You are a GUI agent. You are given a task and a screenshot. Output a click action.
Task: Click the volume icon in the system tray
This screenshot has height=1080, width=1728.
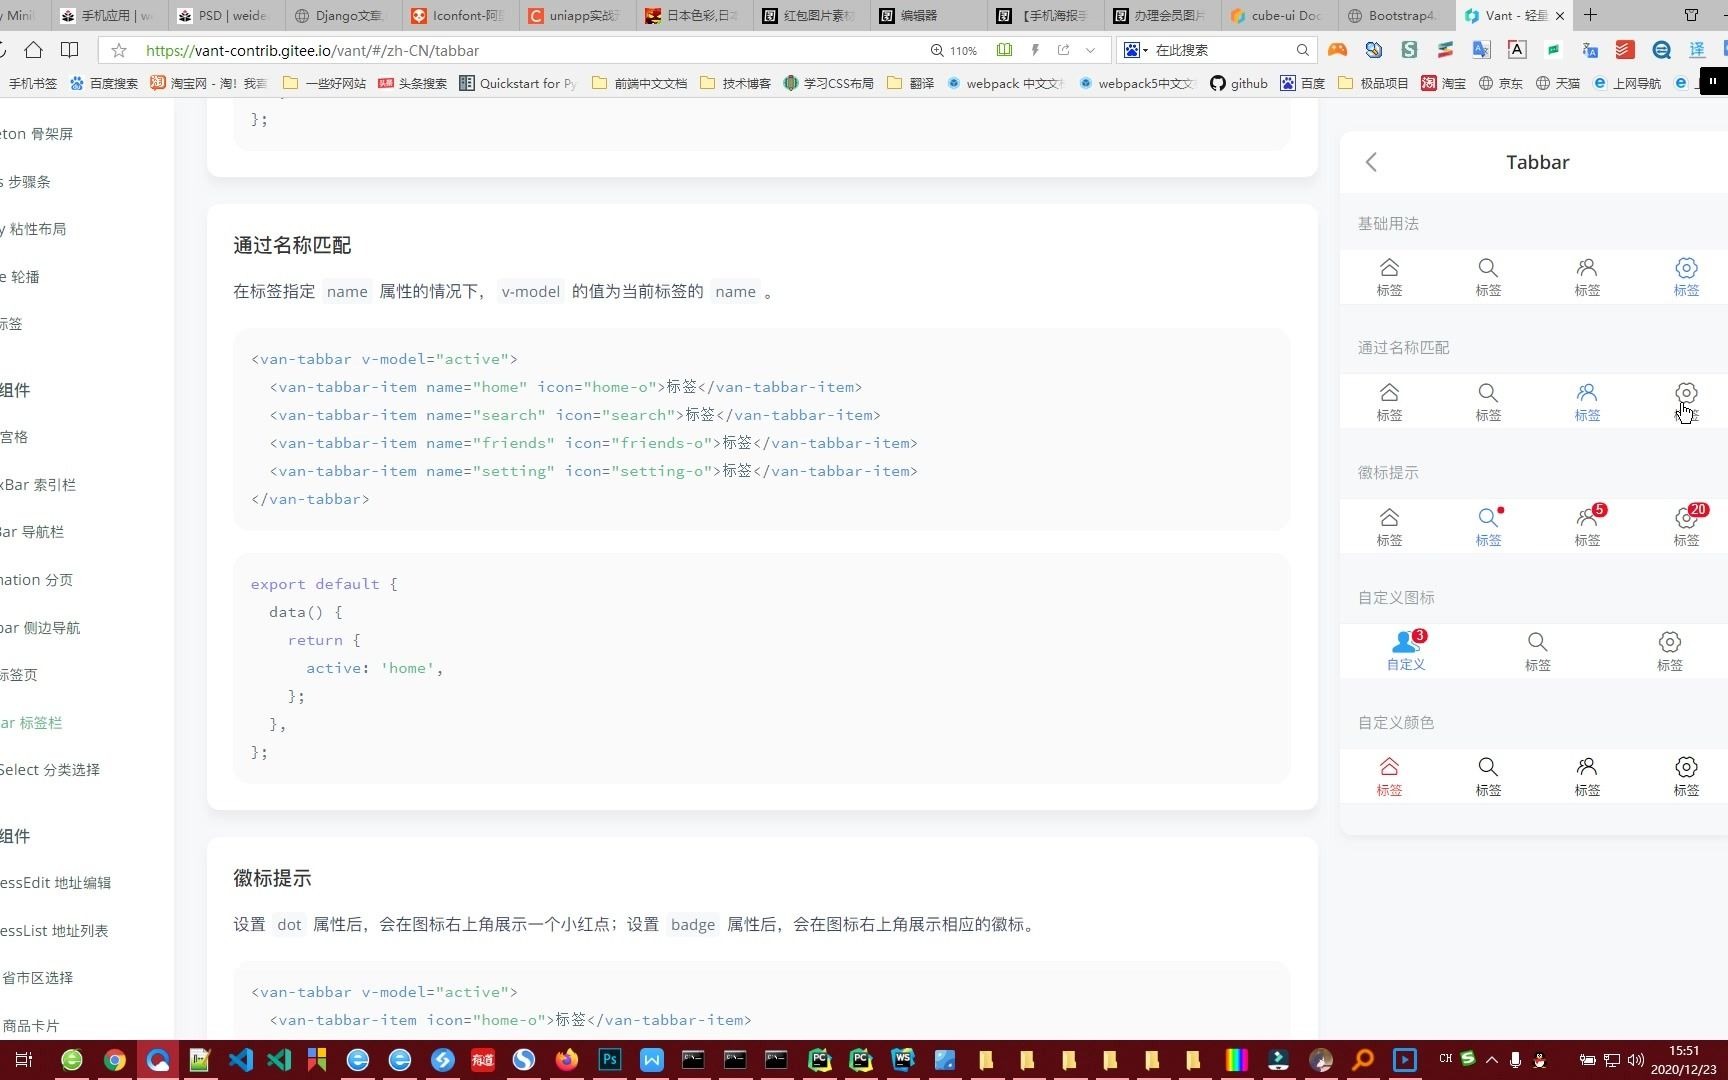[x=1636, y=1060]
